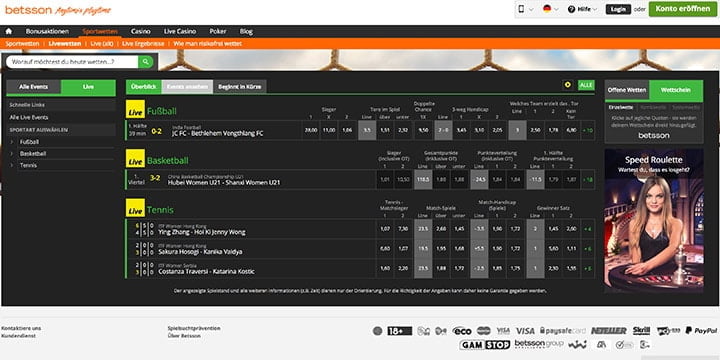
Task: Open Kontaktiere uns Kundendienst footer link
Action: (21, 332)
